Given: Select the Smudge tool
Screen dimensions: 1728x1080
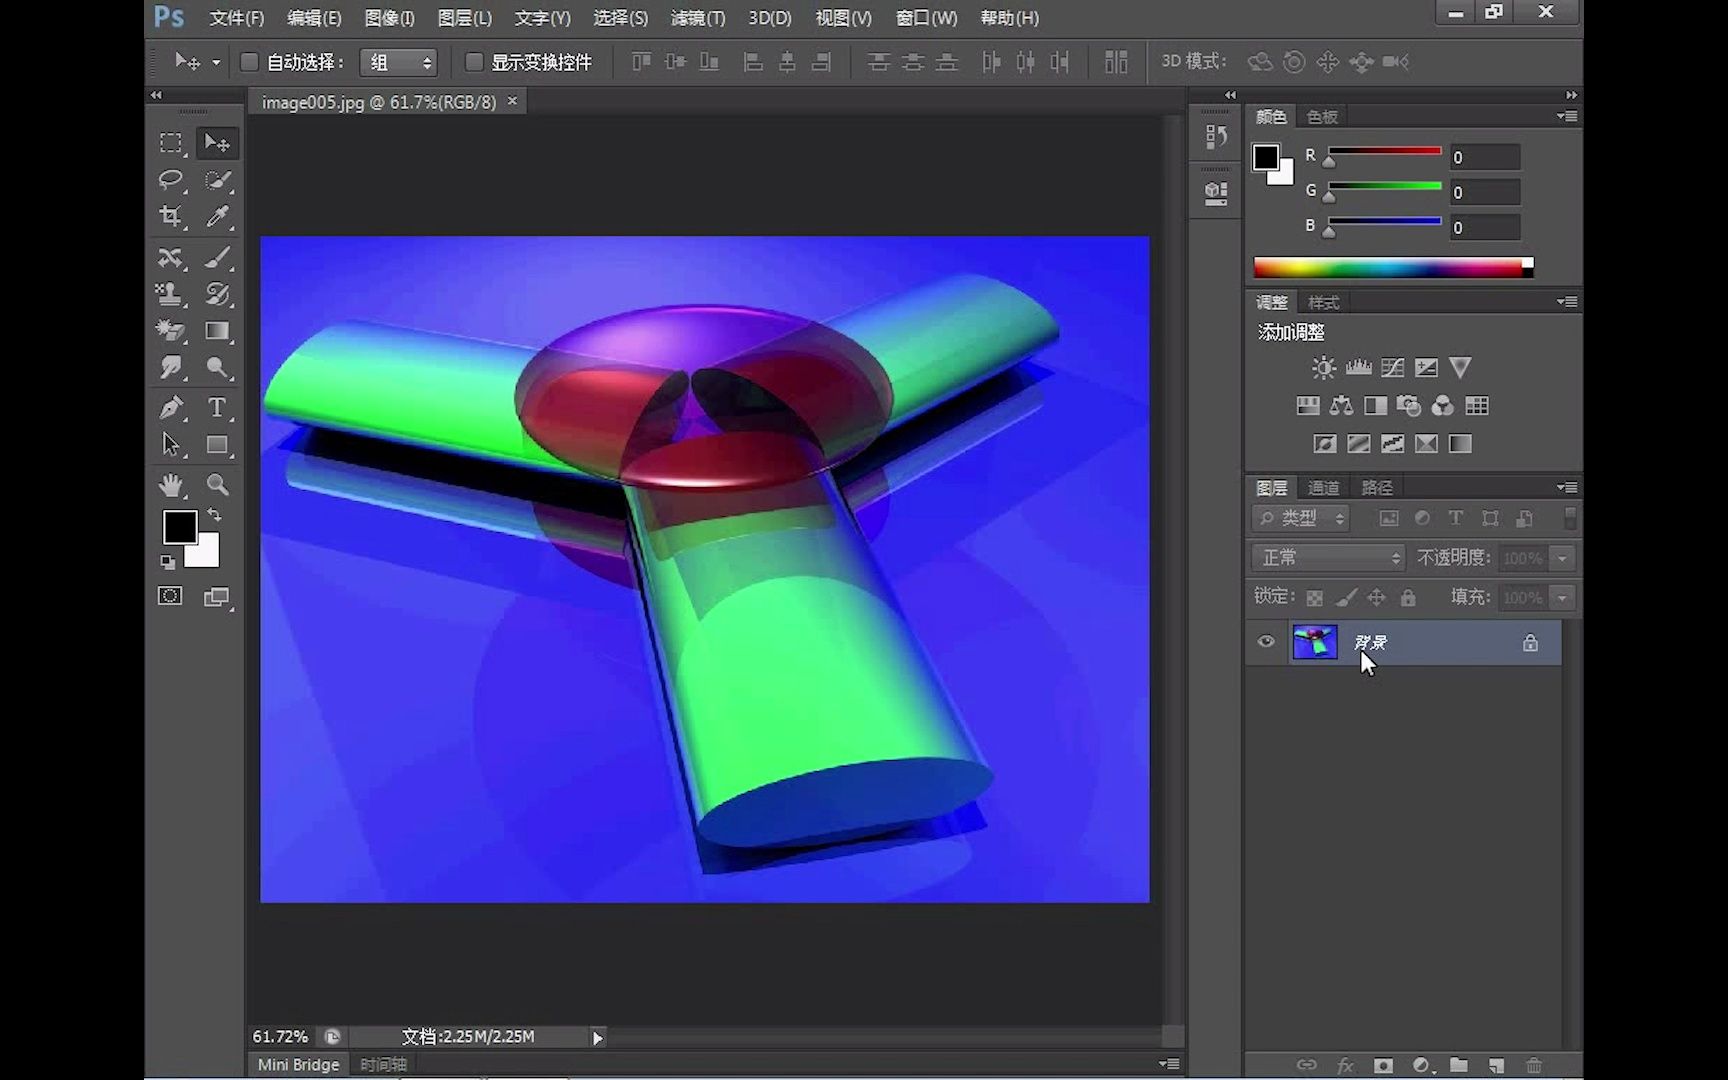Looking at the screenshot, I should click(x=171, y=367).
